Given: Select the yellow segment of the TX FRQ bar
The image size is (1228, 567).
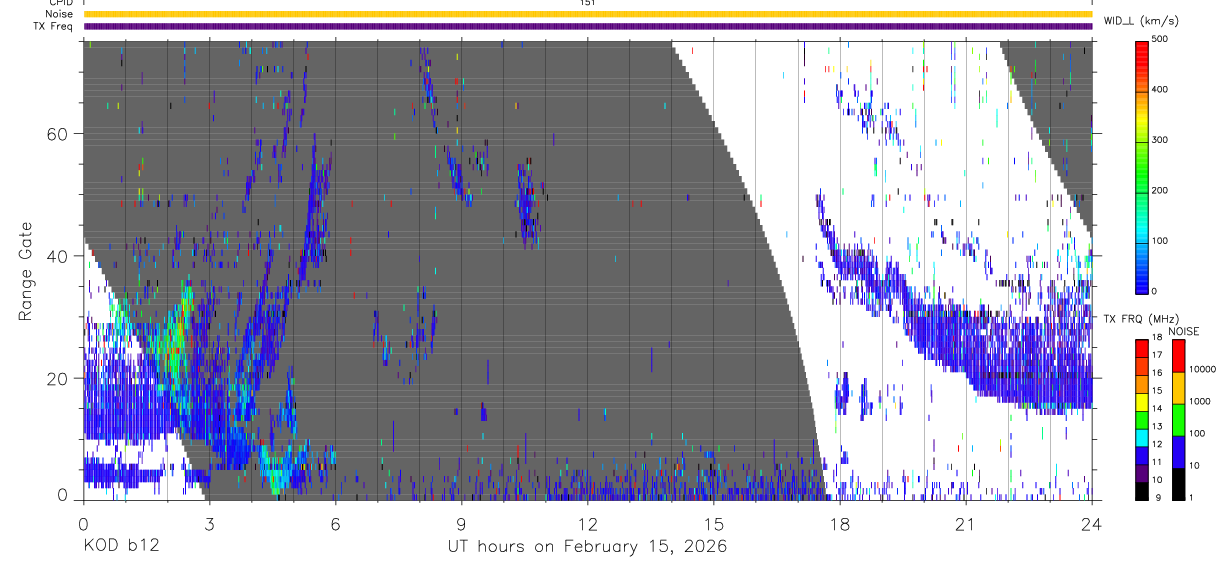Looking at the screenshot, I should [x=1142, y=402].
